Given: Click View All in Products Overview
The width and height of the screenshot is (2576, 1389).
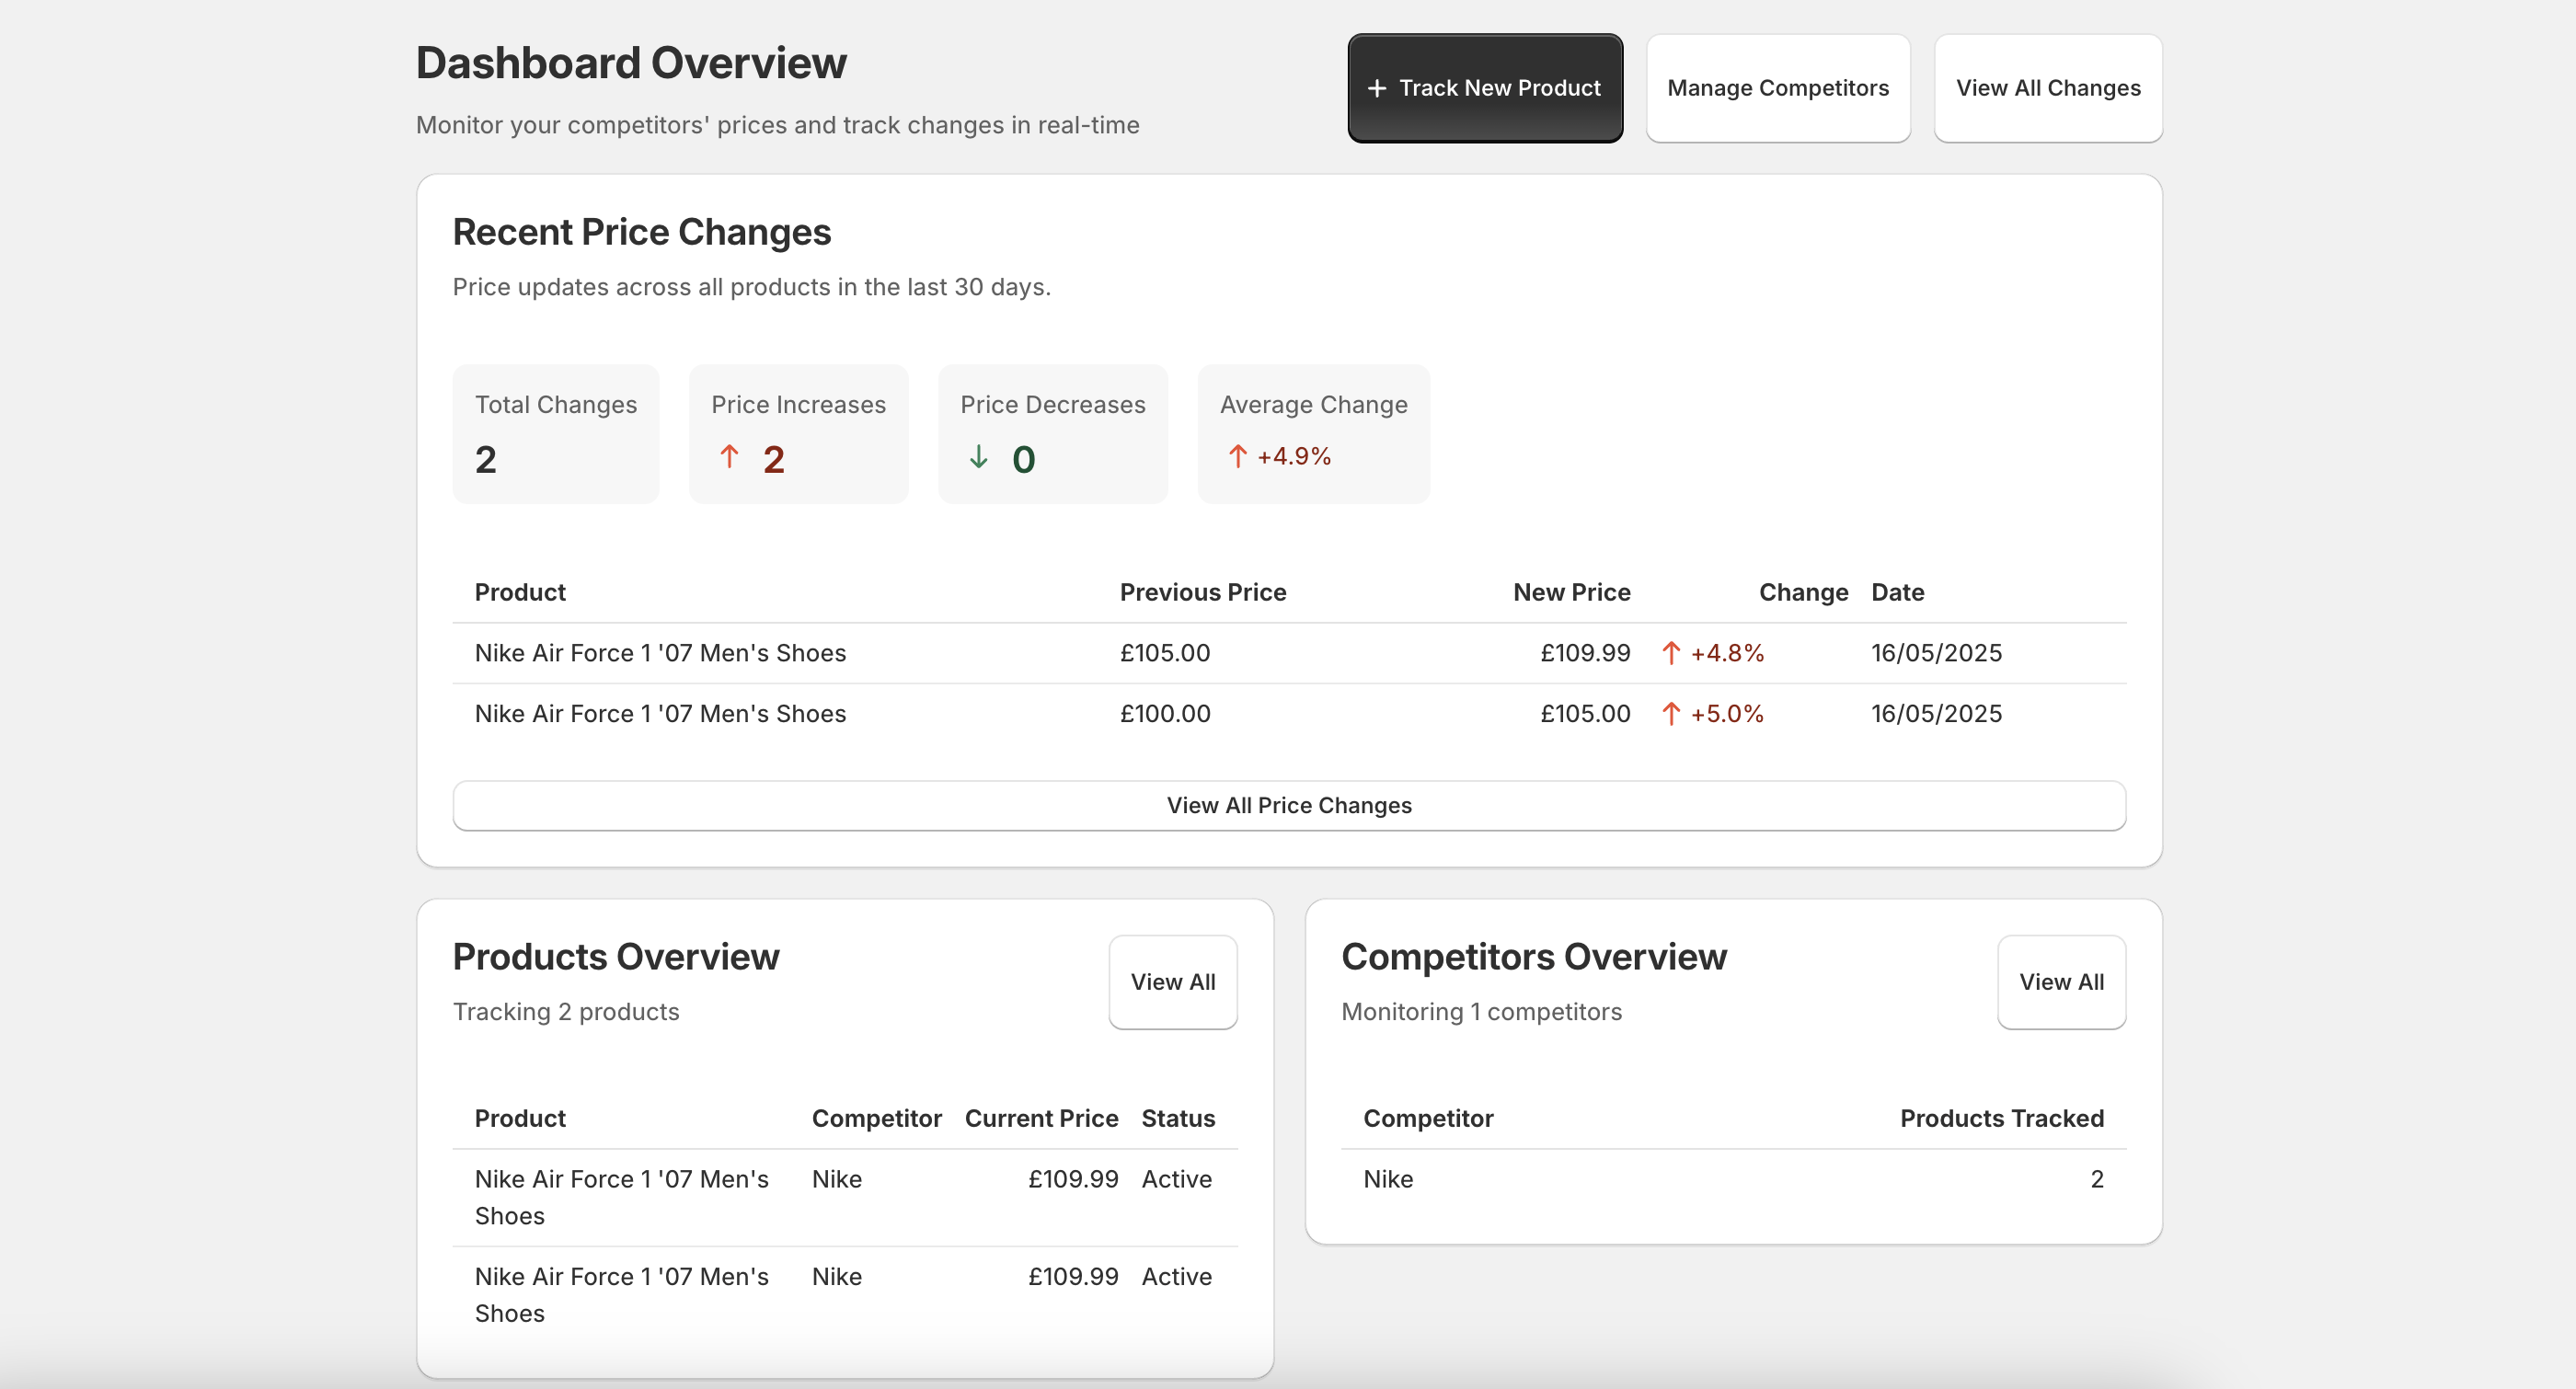Looking at the screenshot, I should [x=1173, y=982].
